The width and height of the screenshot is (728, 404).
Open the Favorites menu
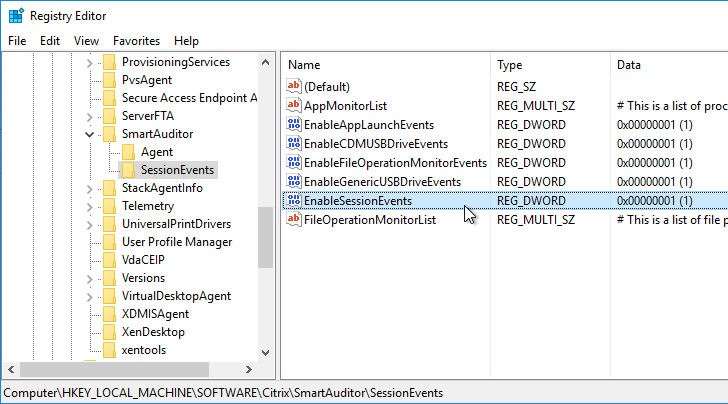(x=136, y=41)
